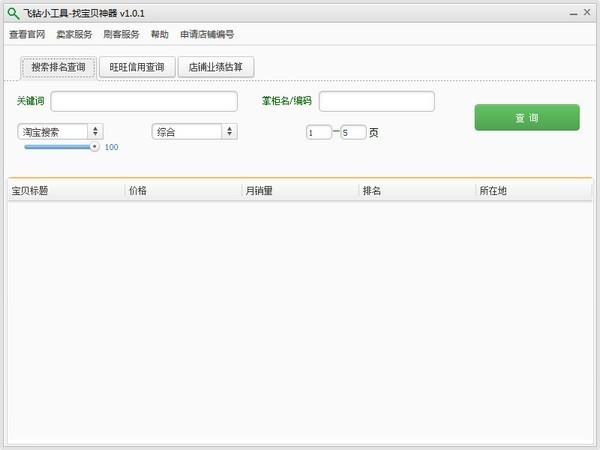
Task: Click 申请店铺编号 in menu bar
Action: tap(207, 34)
